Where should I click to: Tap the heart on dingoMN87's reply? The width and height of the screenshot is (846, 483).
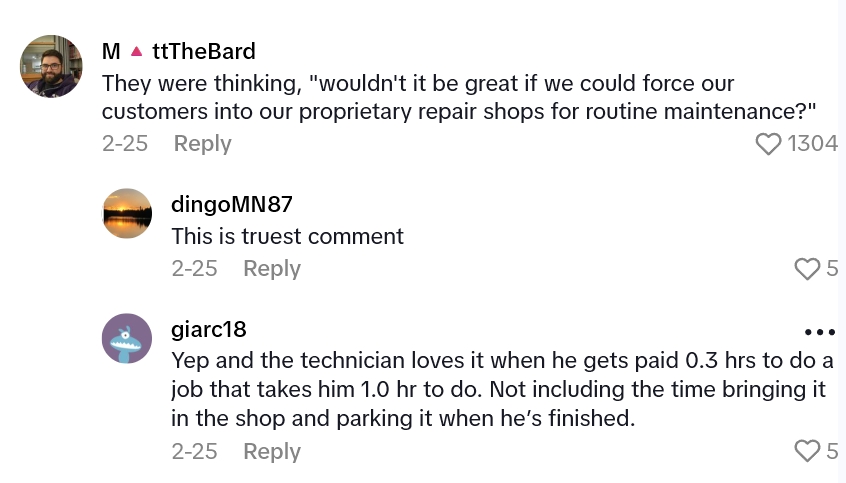(x=806, y=269)
